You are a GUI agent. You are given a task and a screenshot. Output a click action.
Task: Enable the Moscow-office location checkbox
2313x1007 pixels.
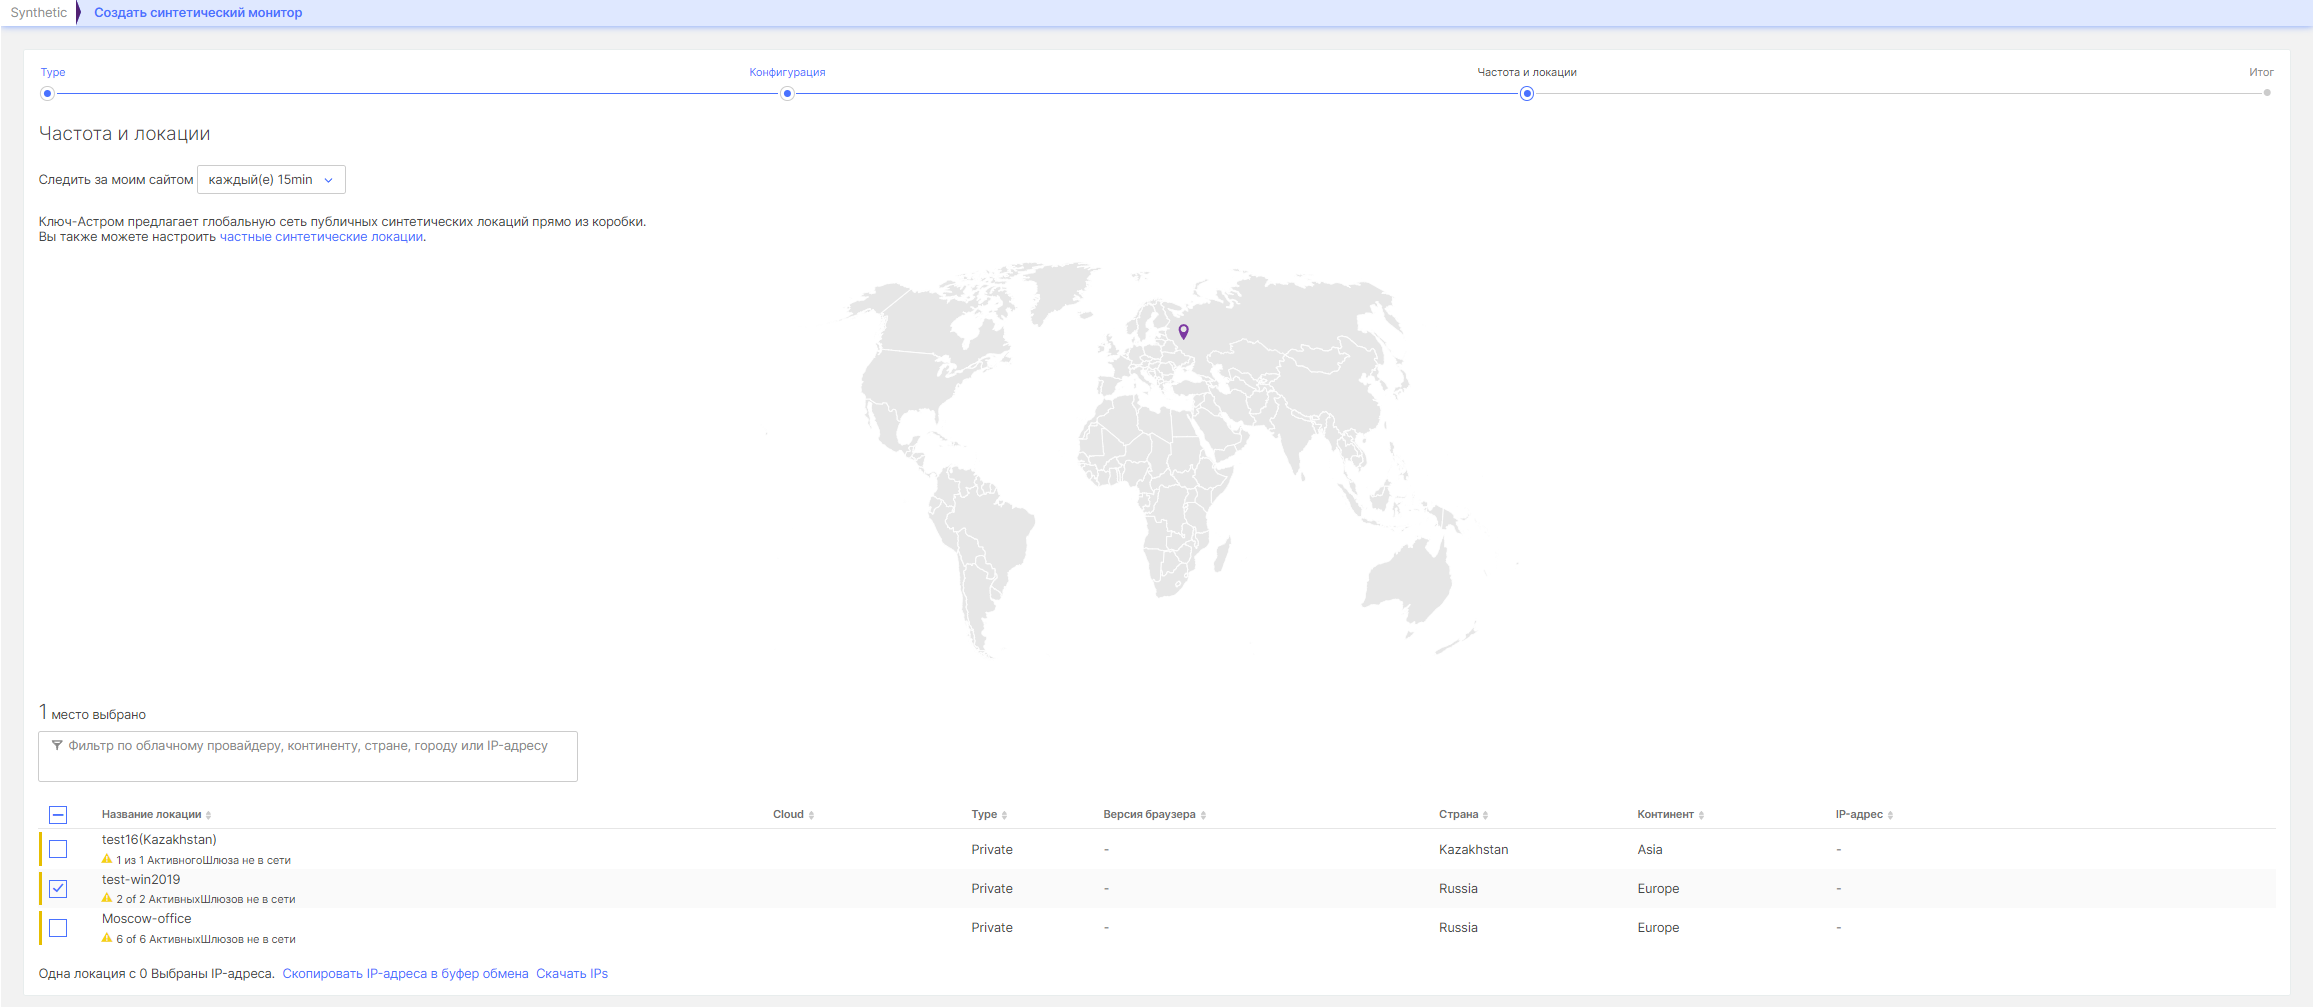coord(58,928)
